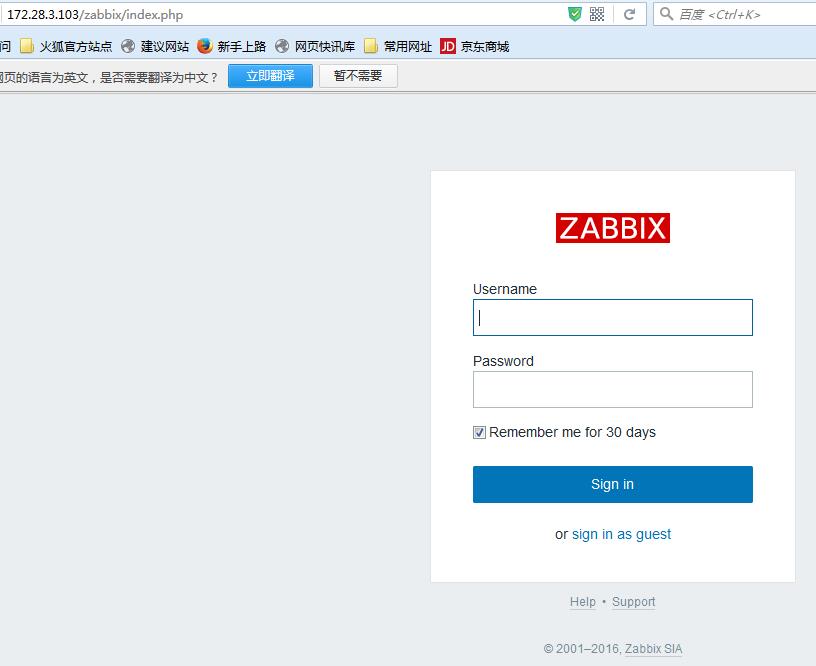Uncheck Remember me for 30 days
The image size is (816, 666).
click(x=478, y=432)
